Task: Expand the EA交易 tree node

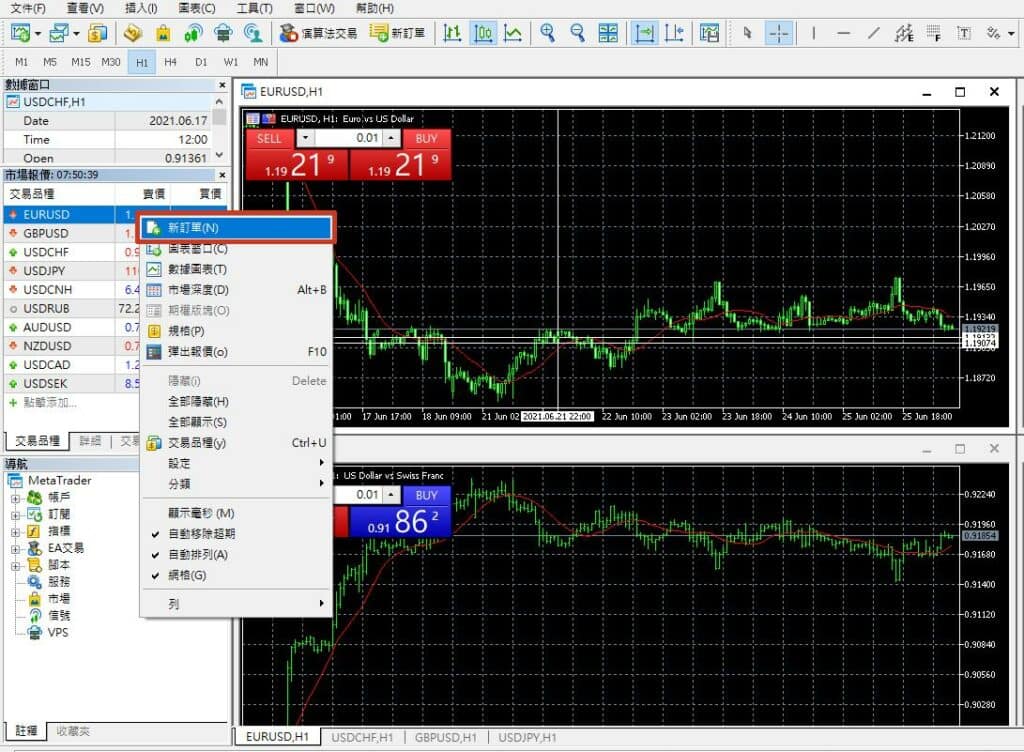Action: click(16, 549)
